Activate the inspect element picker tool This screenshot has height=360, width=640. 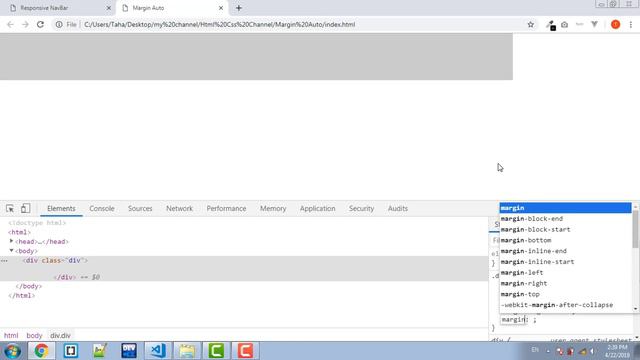10,209
